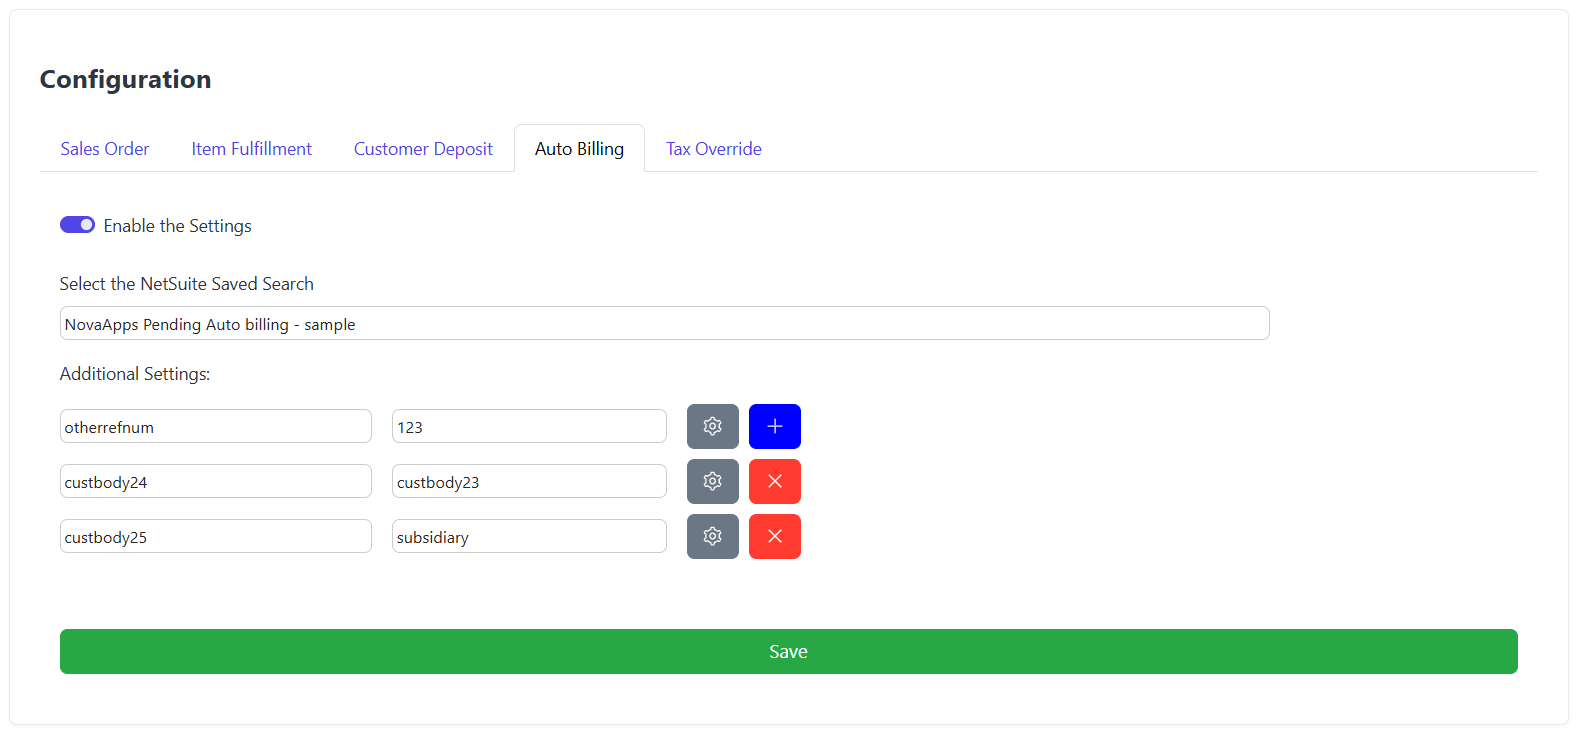1578x732 pixels.
Task: Click gear icon in custbody25 row
Action: [x=712, y=536]
